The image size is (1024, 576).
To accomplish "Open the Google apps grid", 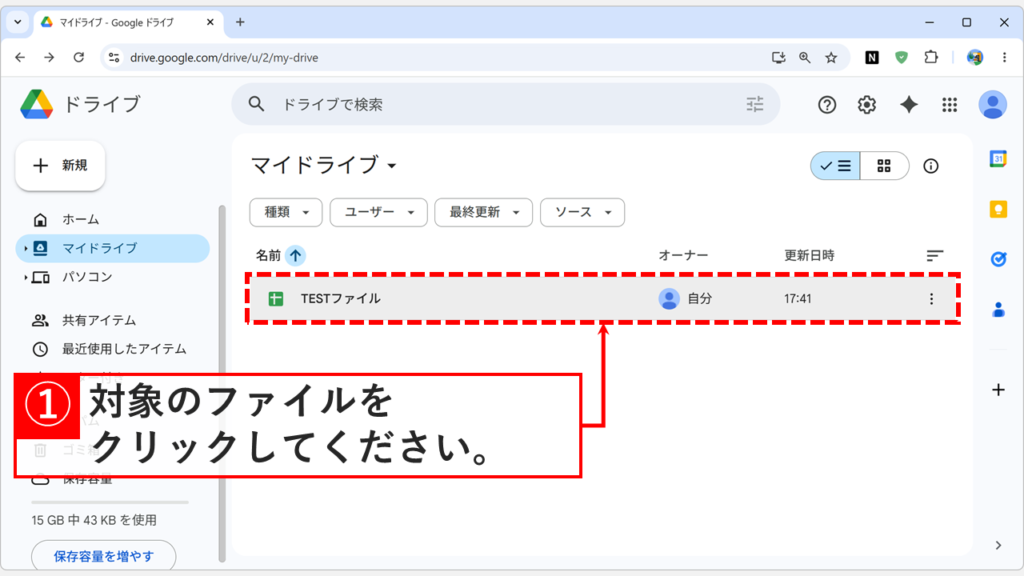I will (x=950, y=104).
